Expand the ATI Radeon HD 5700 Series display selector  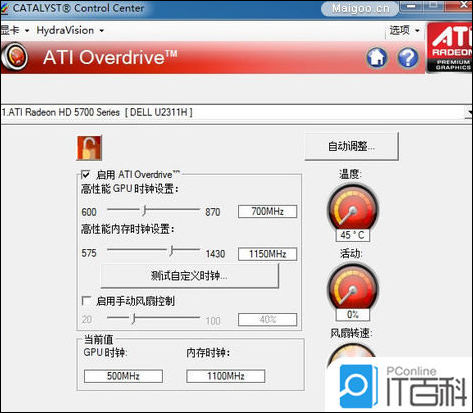469,112
